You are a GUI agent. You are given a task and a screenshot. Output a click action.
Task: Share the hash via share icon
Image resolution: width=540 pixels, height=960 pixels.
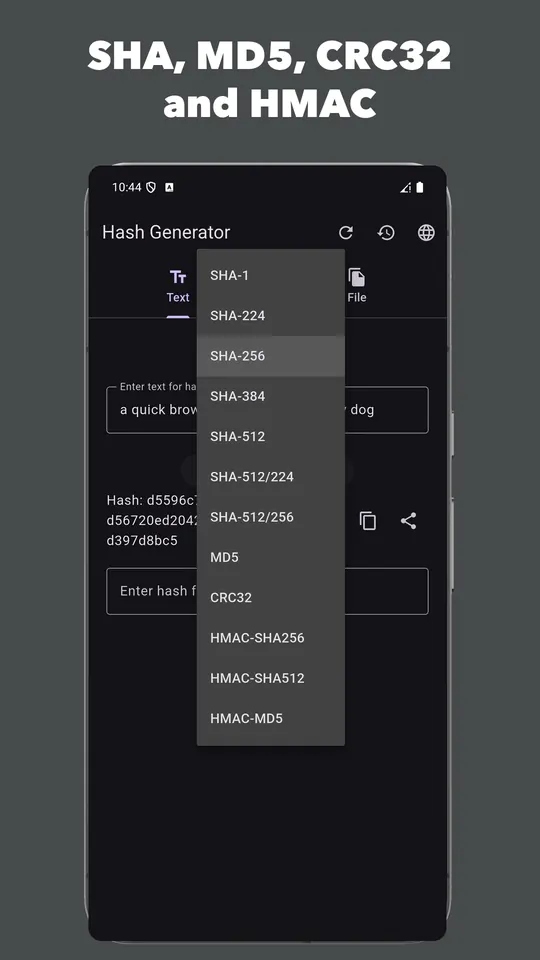click(408, 521)
